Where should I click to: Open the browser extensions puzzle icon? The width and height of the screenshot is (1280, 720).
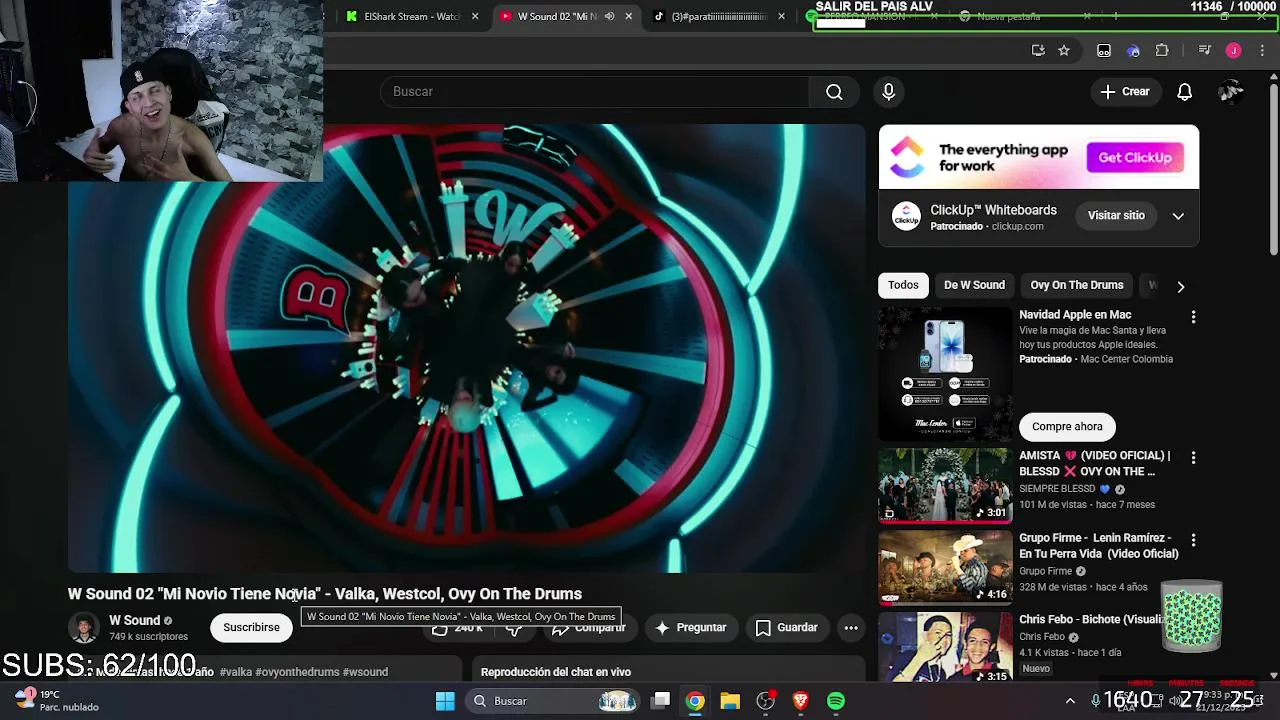click(x=1162, y=51)
